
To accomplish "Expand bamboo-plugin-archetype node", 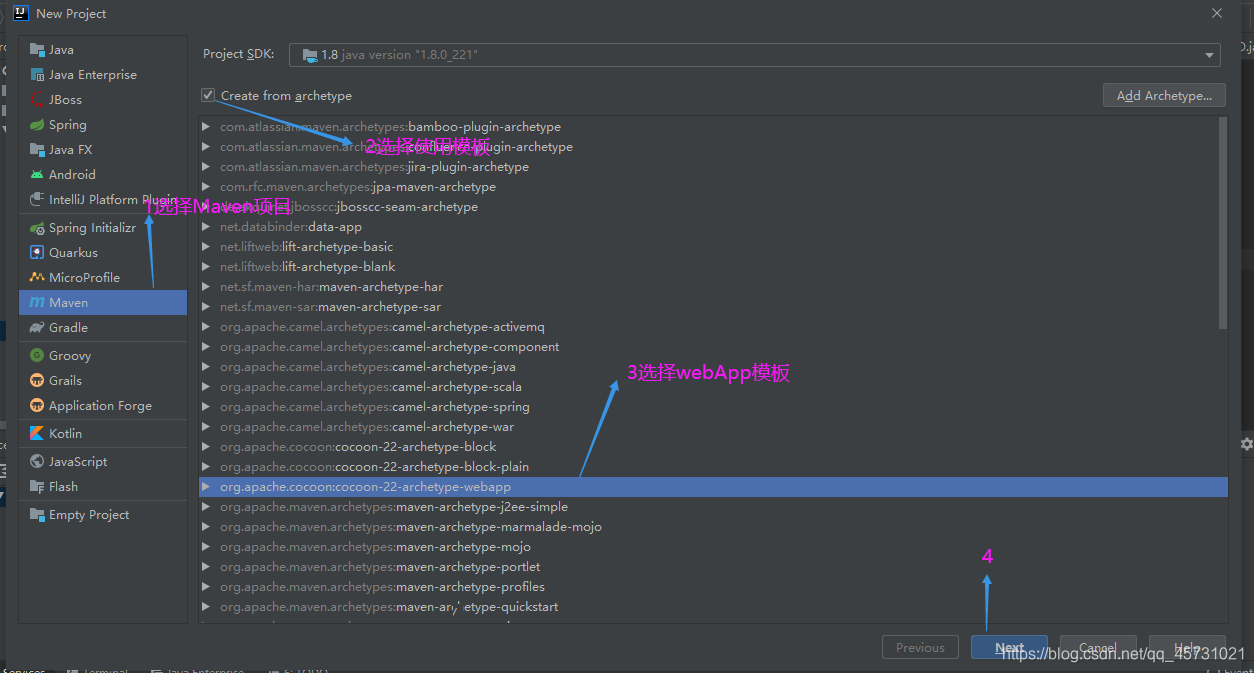I will pos(206,127).
